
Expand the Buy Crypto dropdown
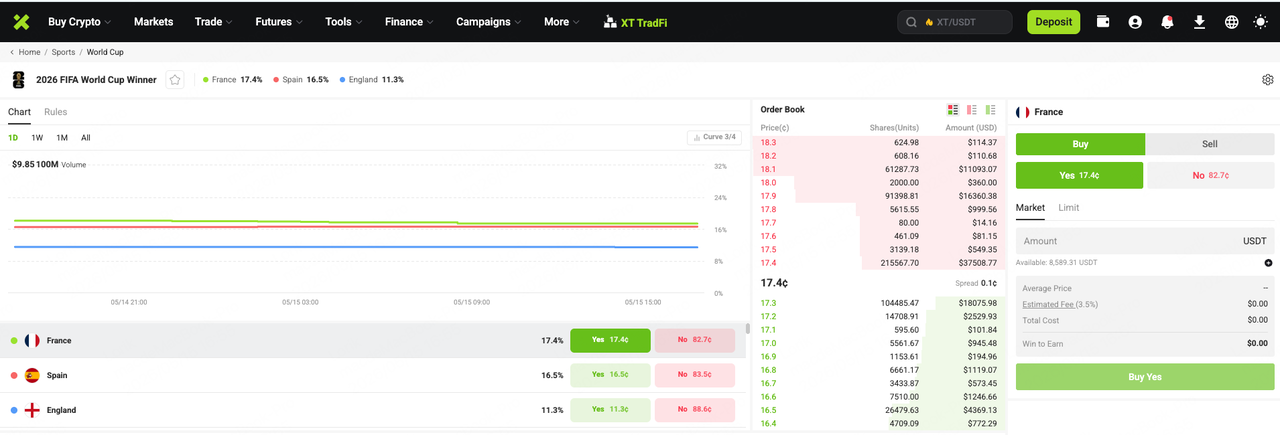tap(79, 22)
